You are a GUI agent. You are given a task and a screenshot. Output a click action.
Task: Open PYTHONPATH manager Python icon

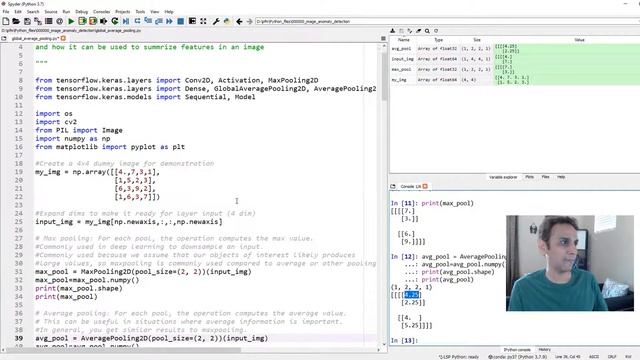(x=227, y=21)
